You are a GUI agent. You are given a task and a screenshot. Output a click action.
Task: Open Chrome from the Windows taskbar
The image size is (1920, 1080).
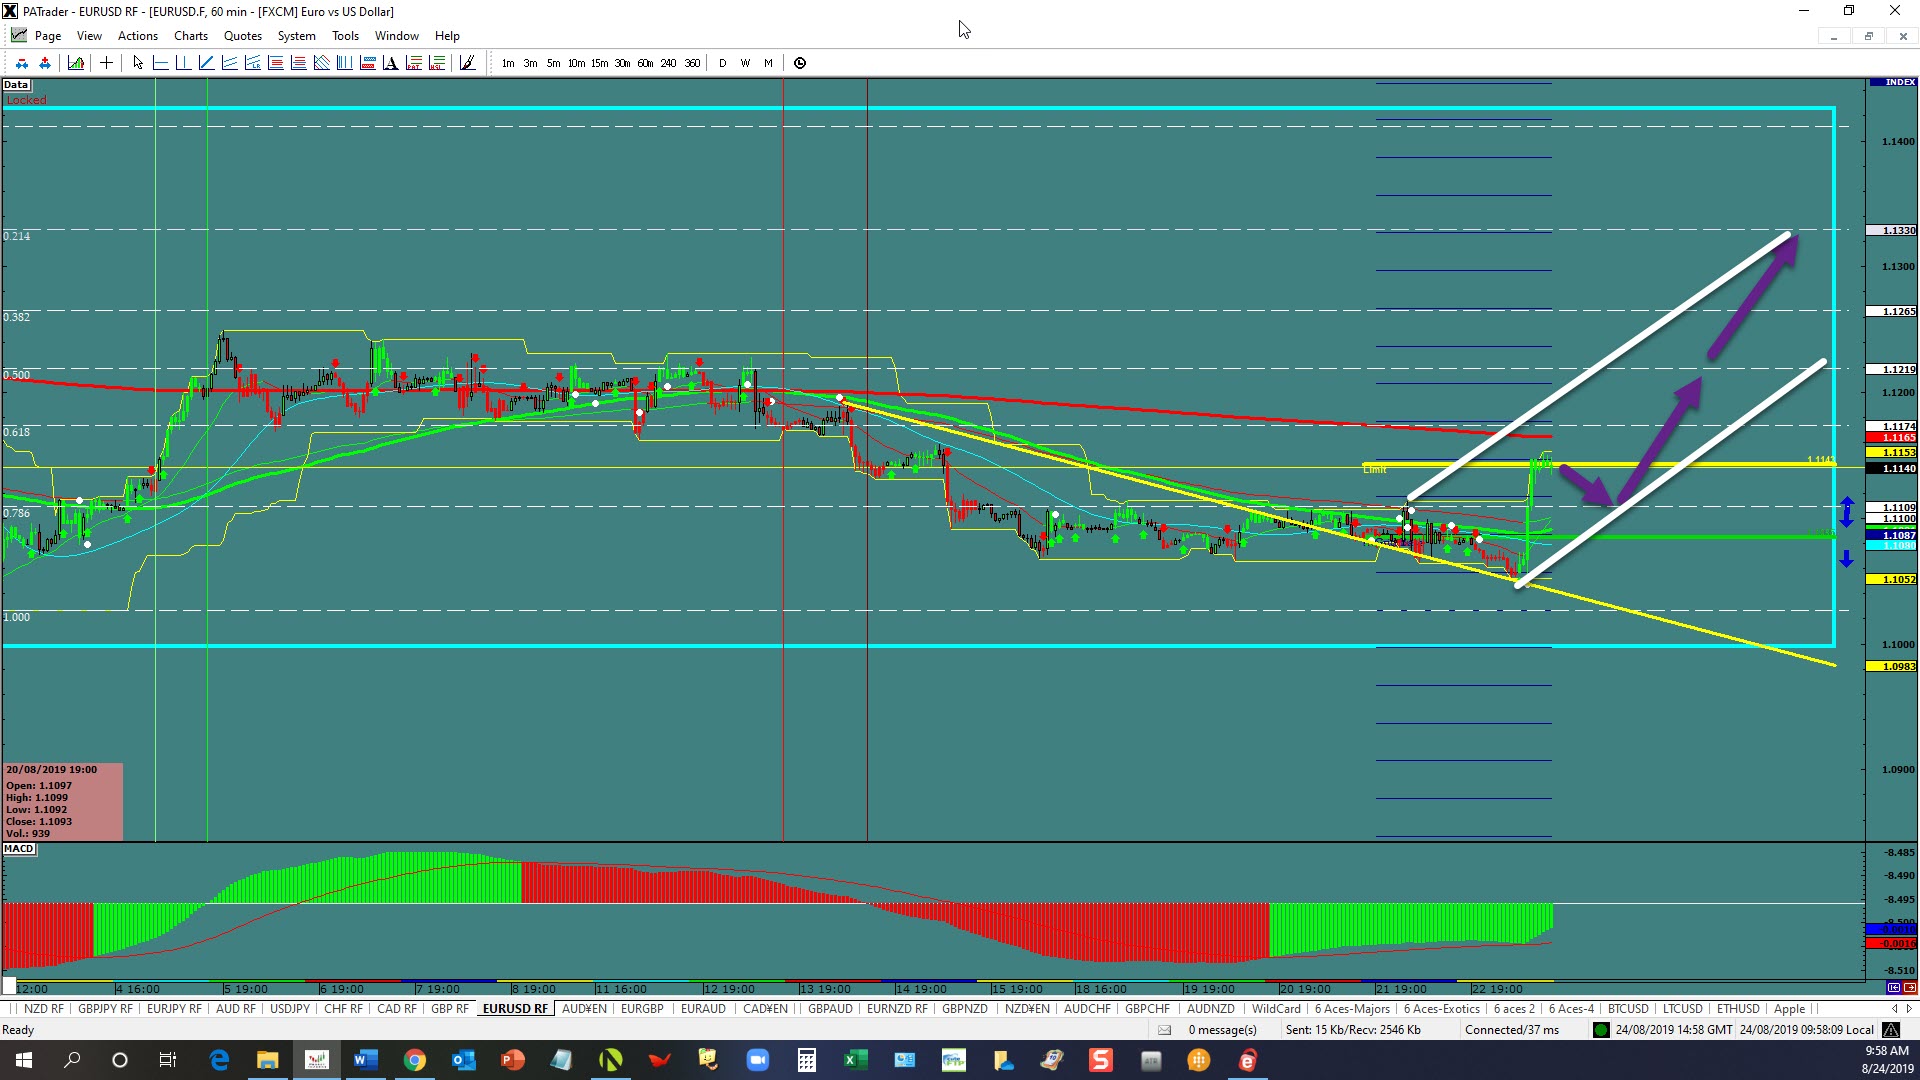tap(414, 1060)
